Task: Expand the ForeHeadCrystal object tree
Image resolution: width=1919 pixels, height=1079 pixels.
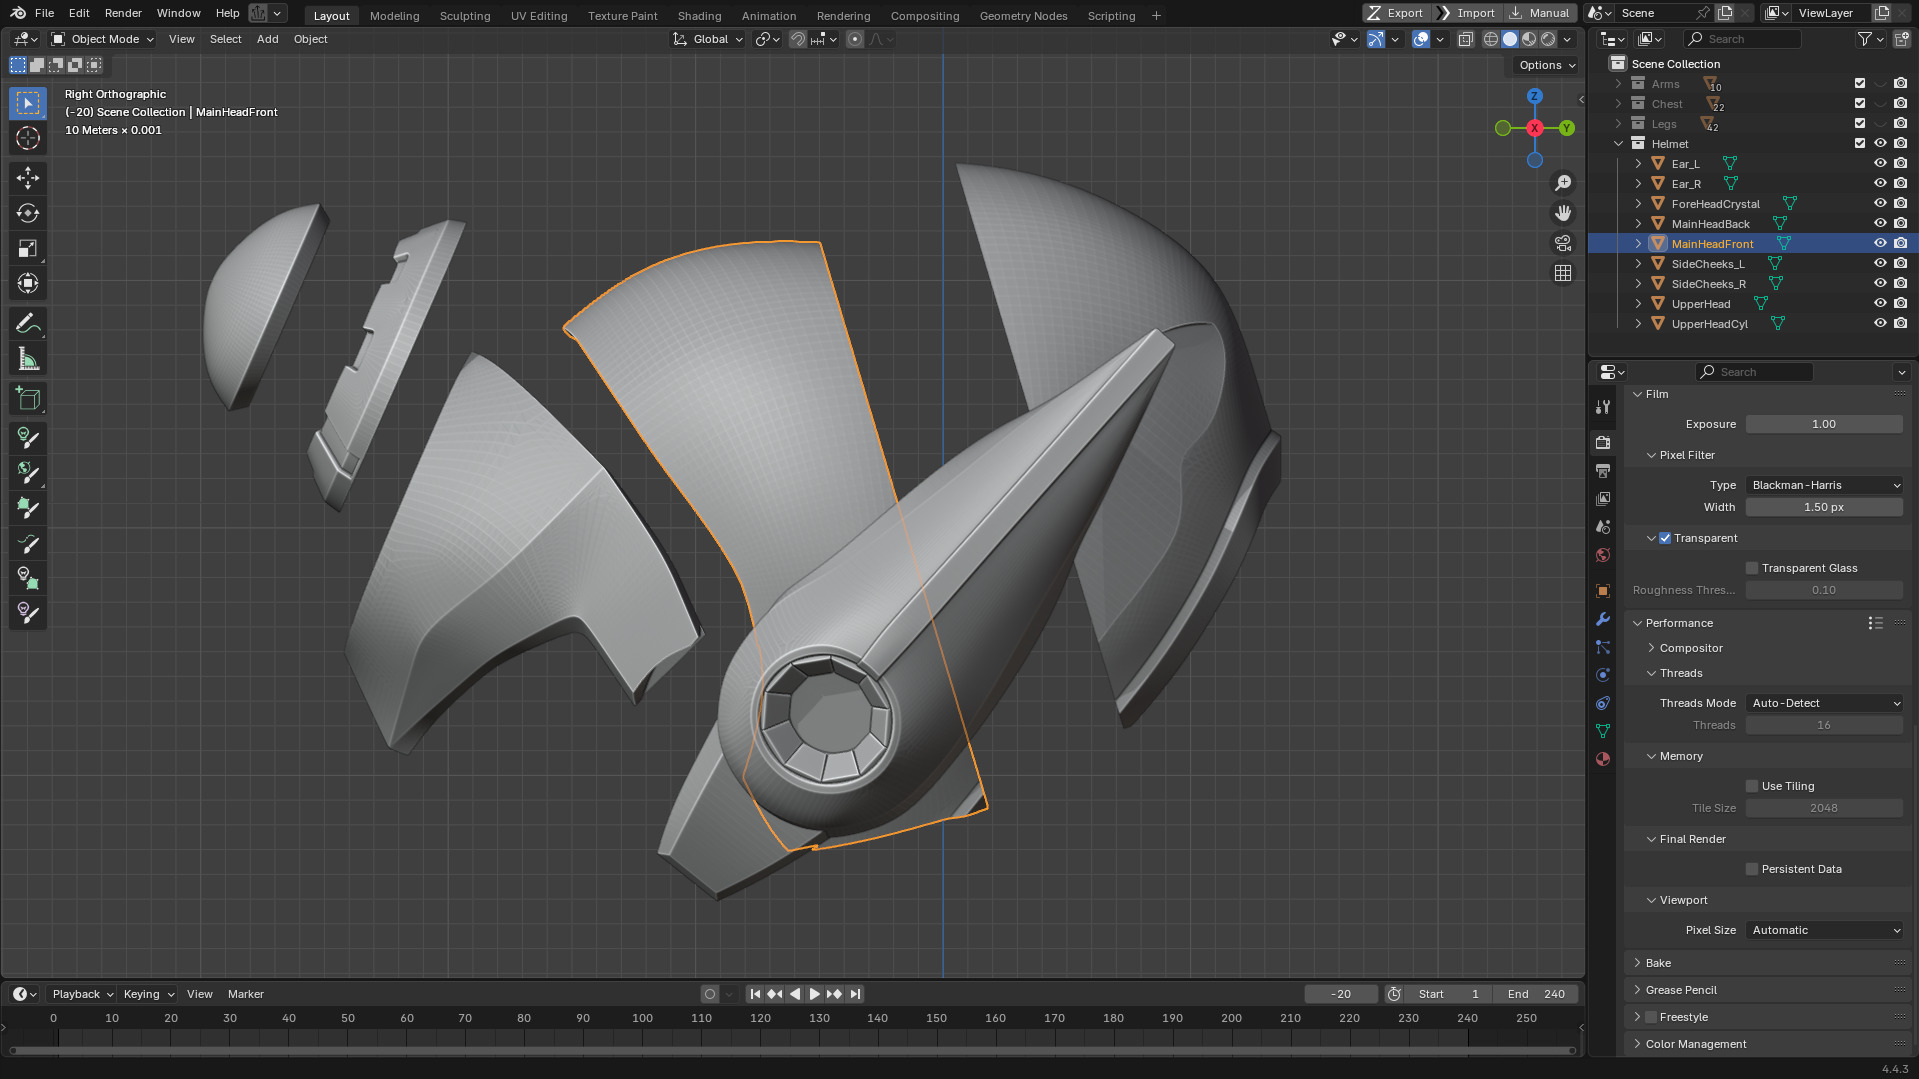Action: point(1638,204)
